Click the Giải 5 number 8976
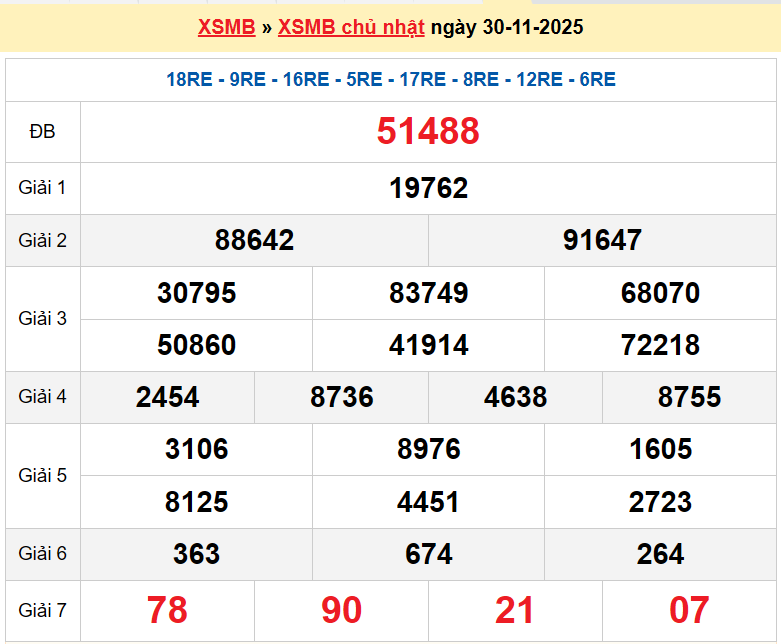Screen dimensions: 781x644 pos(428,449)
